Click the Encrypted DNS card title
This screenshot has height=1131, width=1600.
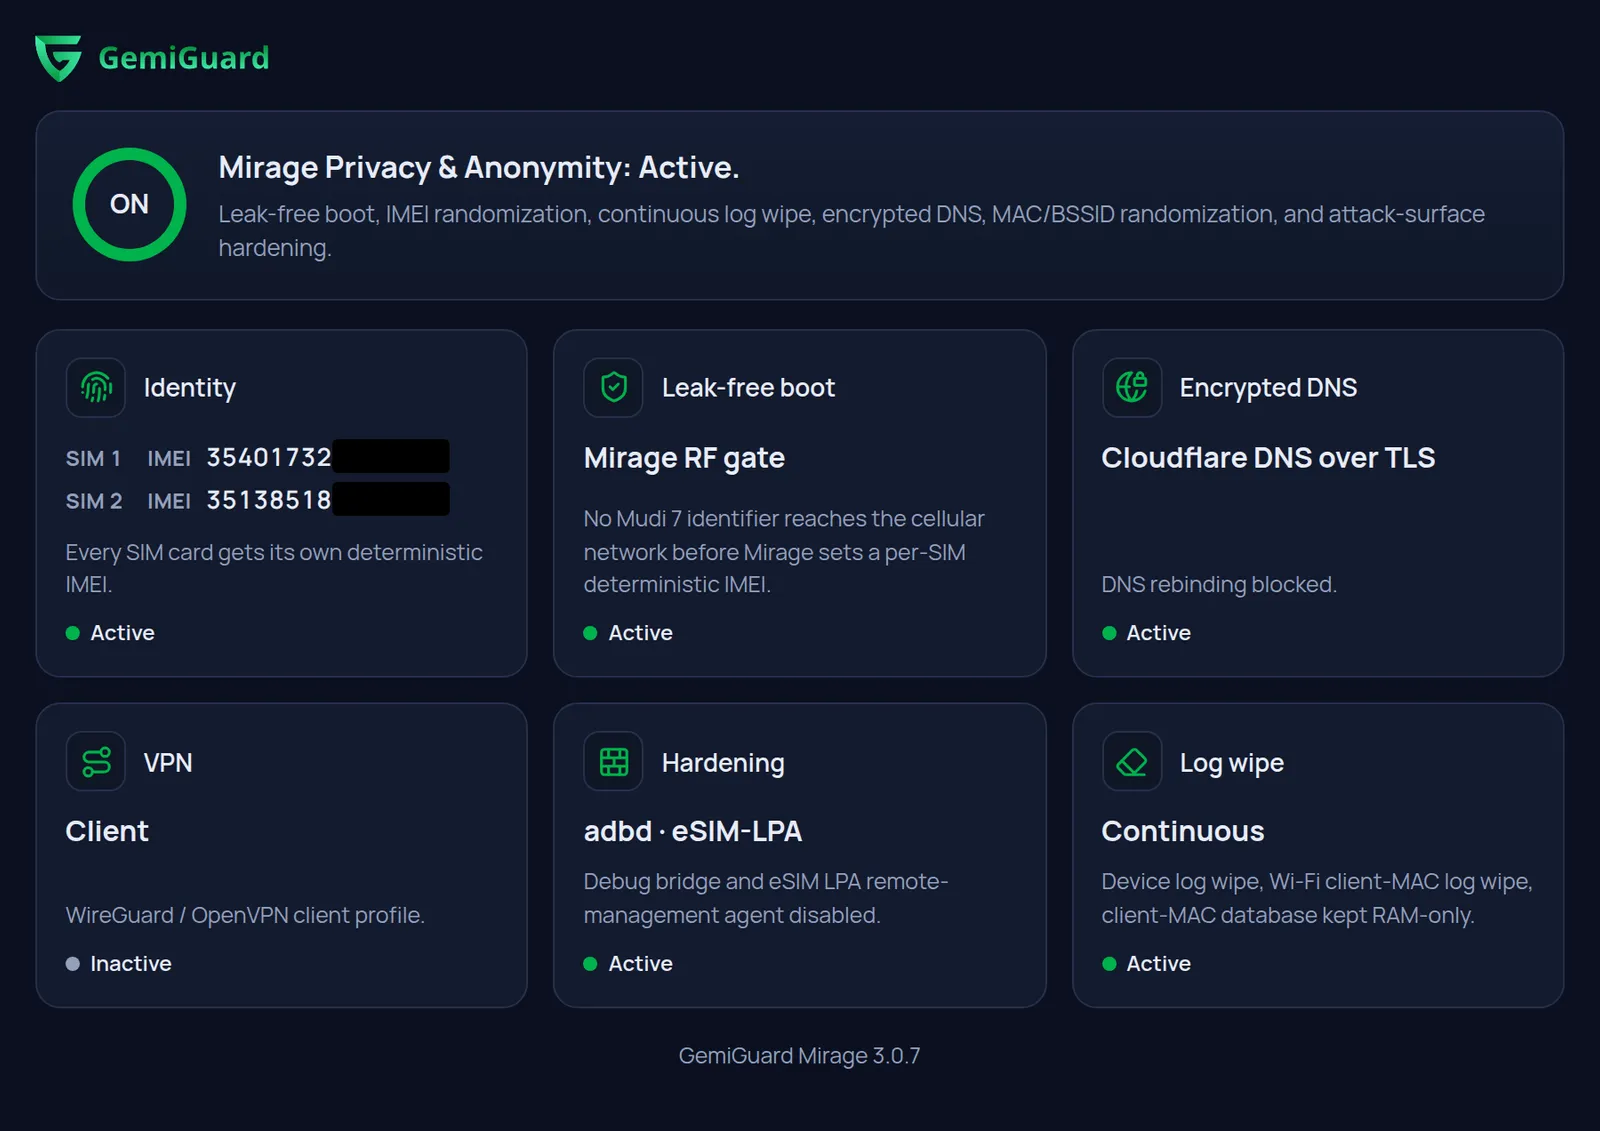(1268, 388)
